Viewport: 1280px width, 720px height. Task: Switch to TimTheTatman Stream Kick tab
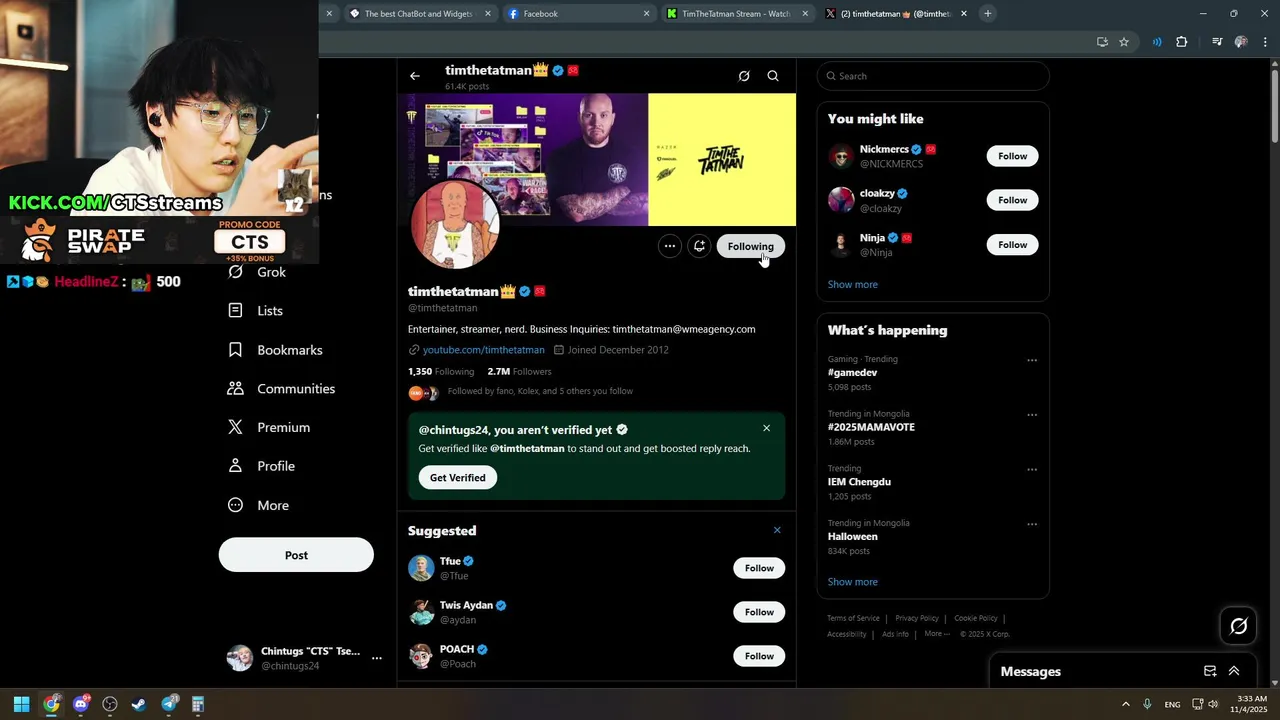(x=737, y=14)
